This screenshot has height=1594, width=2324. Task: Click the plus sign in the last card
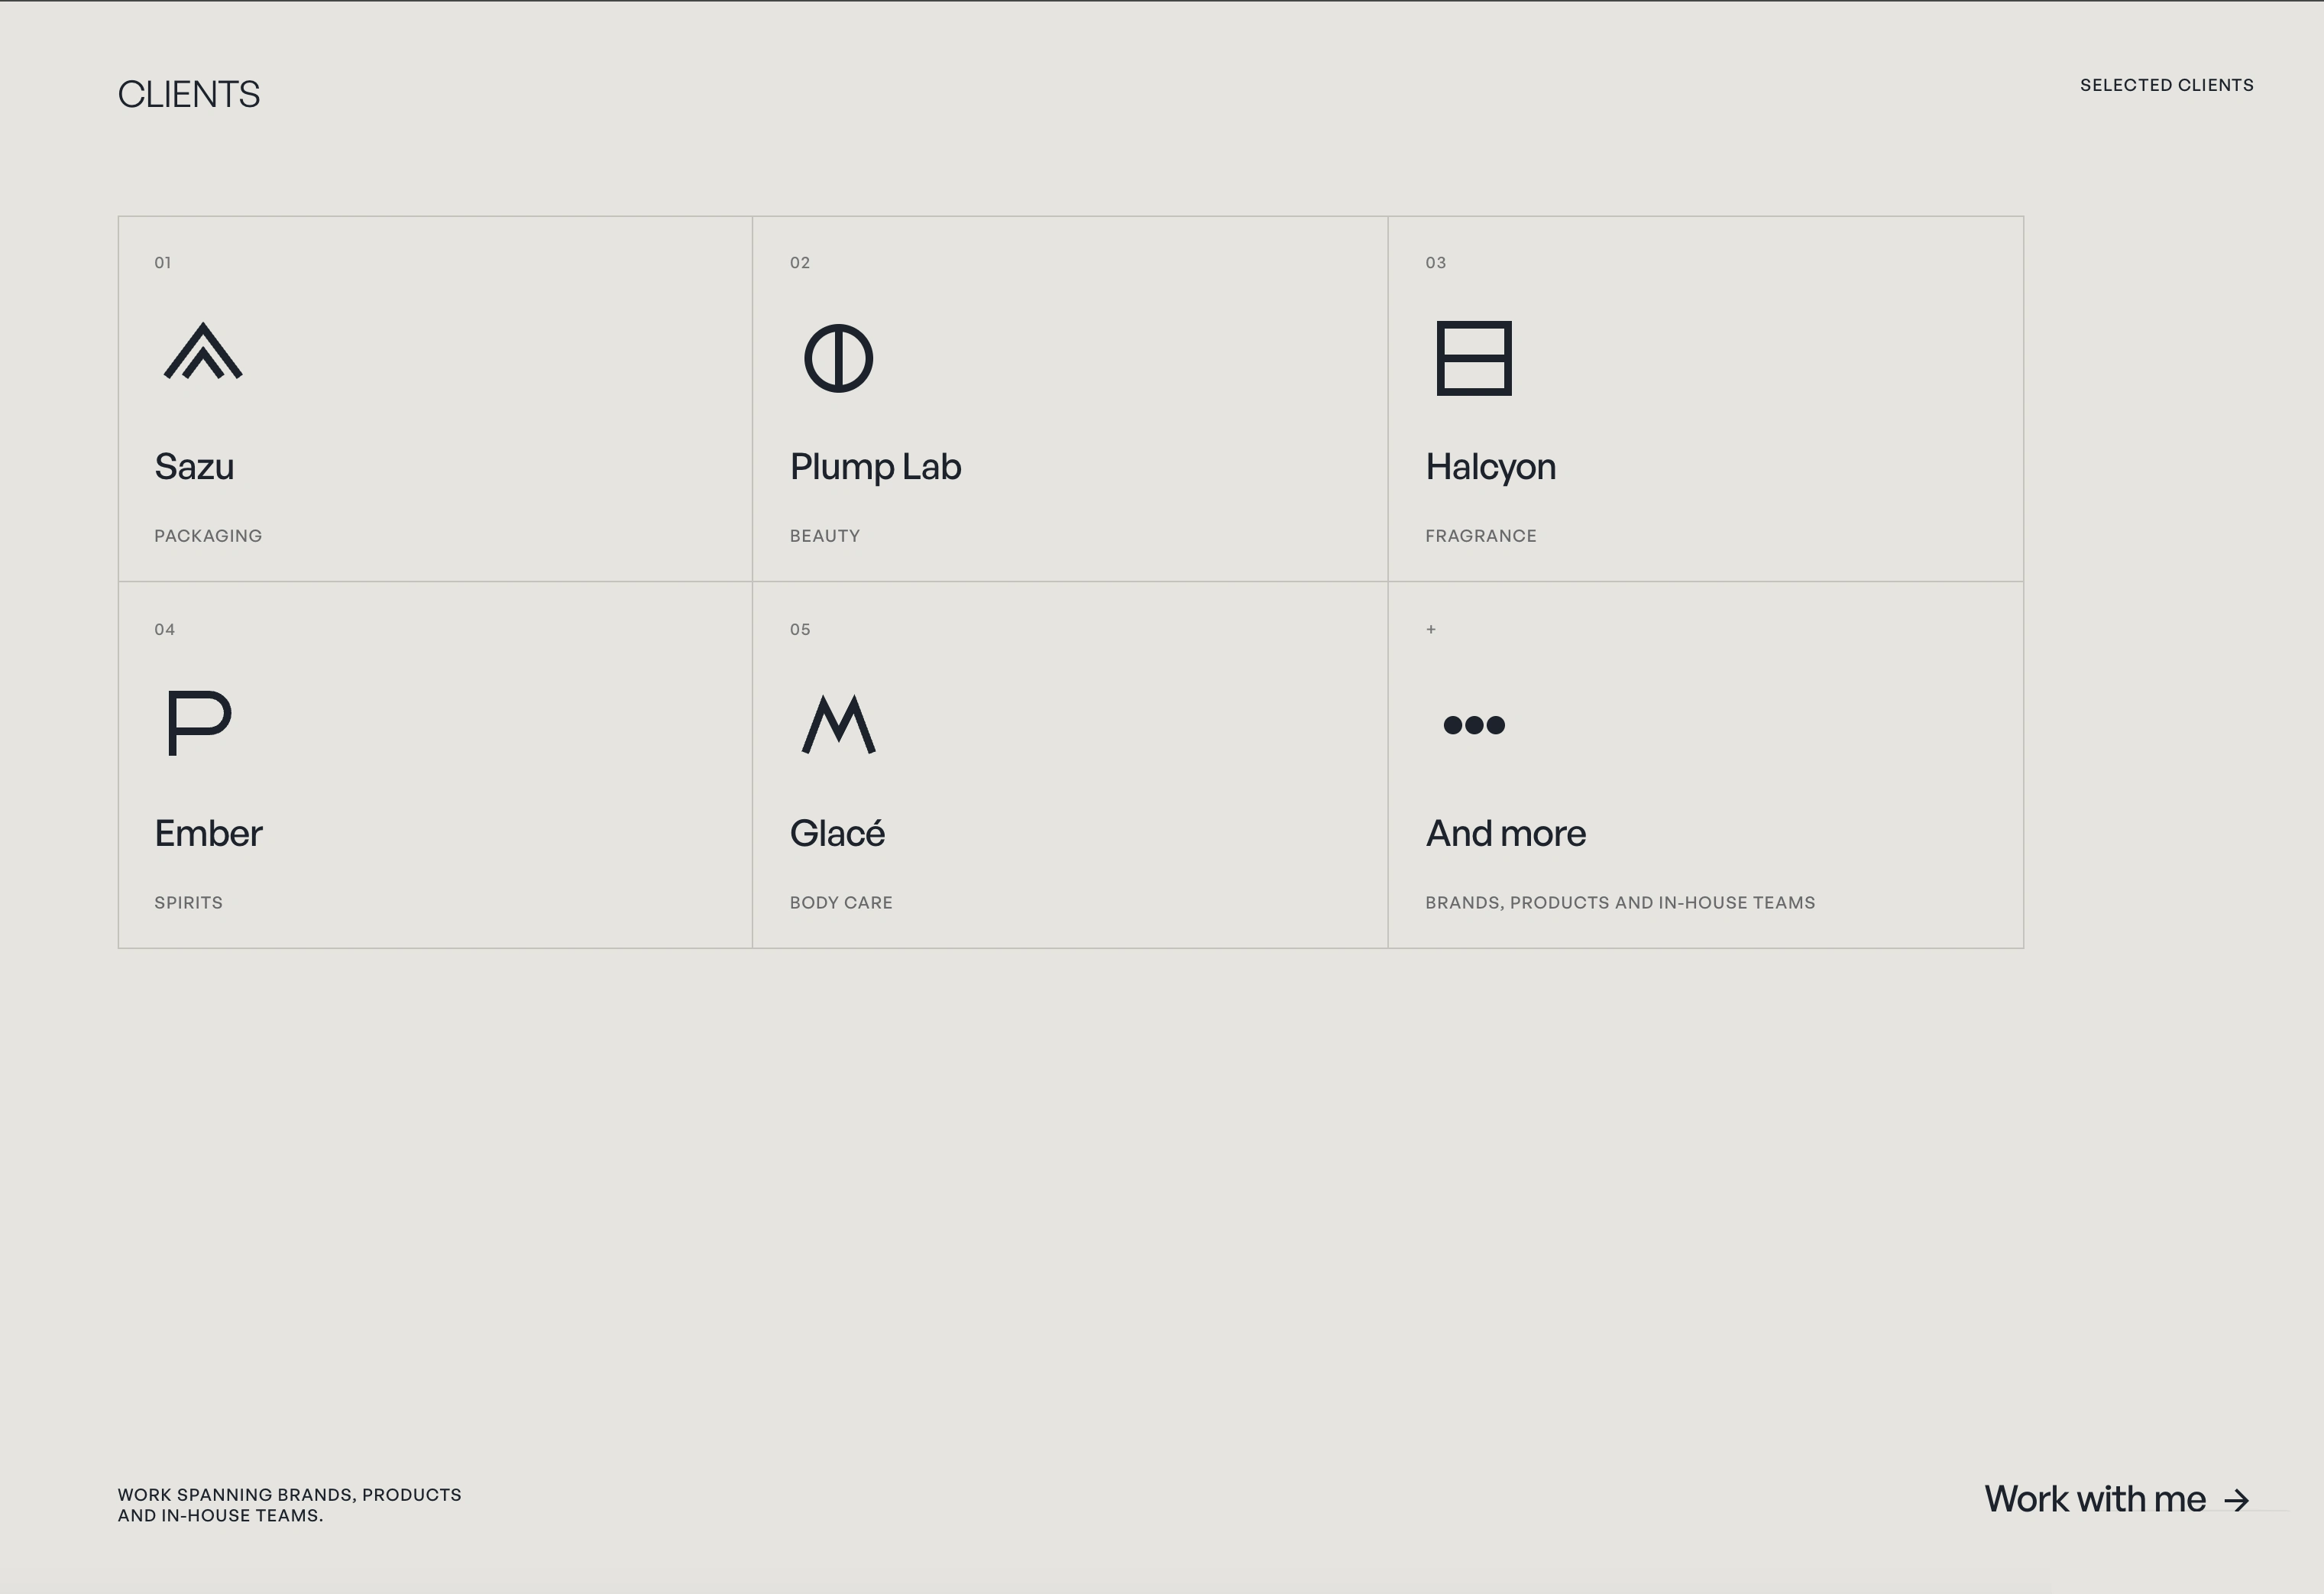(x=1431, y=629)
